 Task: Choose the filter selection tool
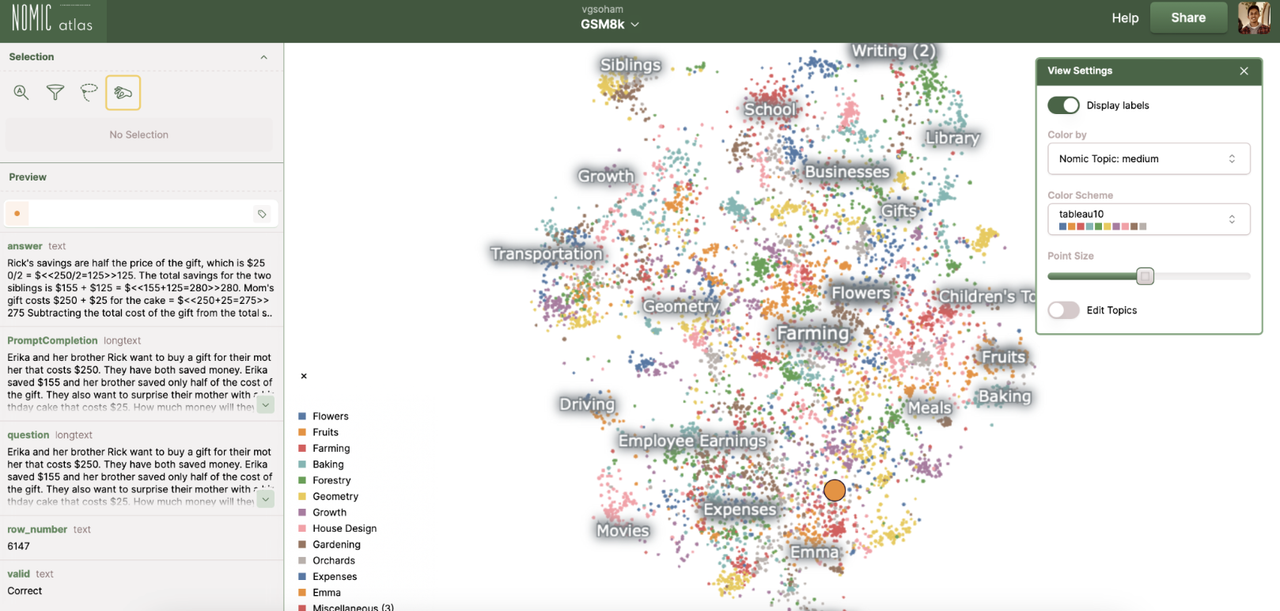click(55, 92)
